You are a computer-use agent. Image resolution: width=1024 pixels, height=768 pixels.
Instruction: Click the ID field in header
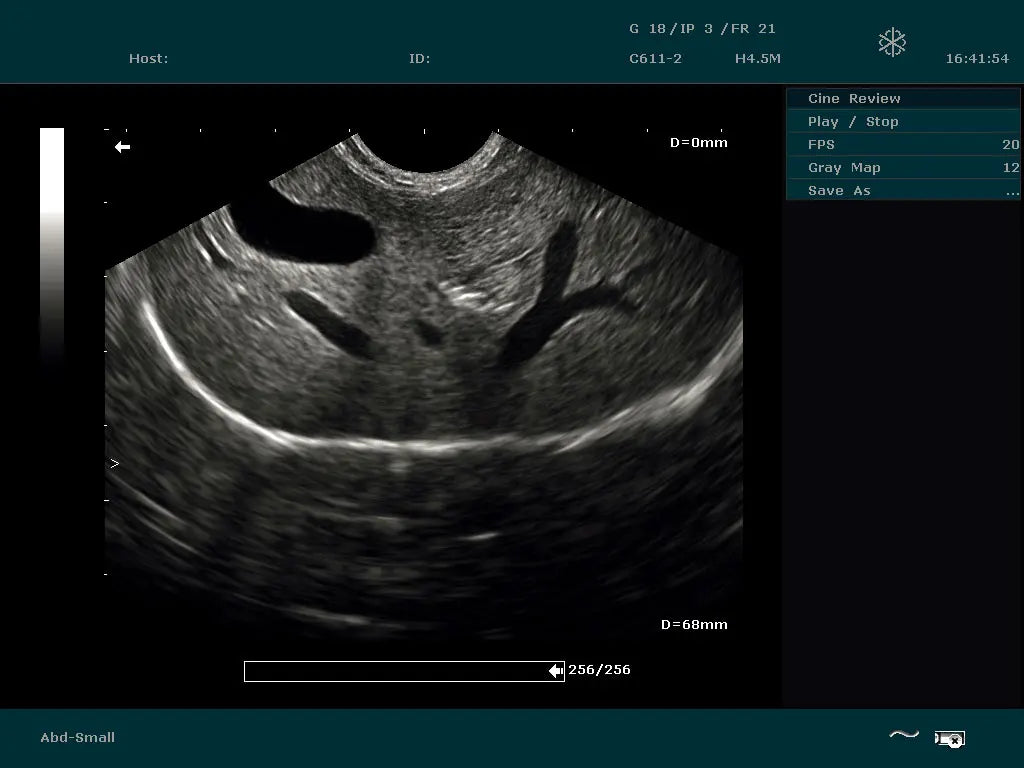(x=419, y=58)
